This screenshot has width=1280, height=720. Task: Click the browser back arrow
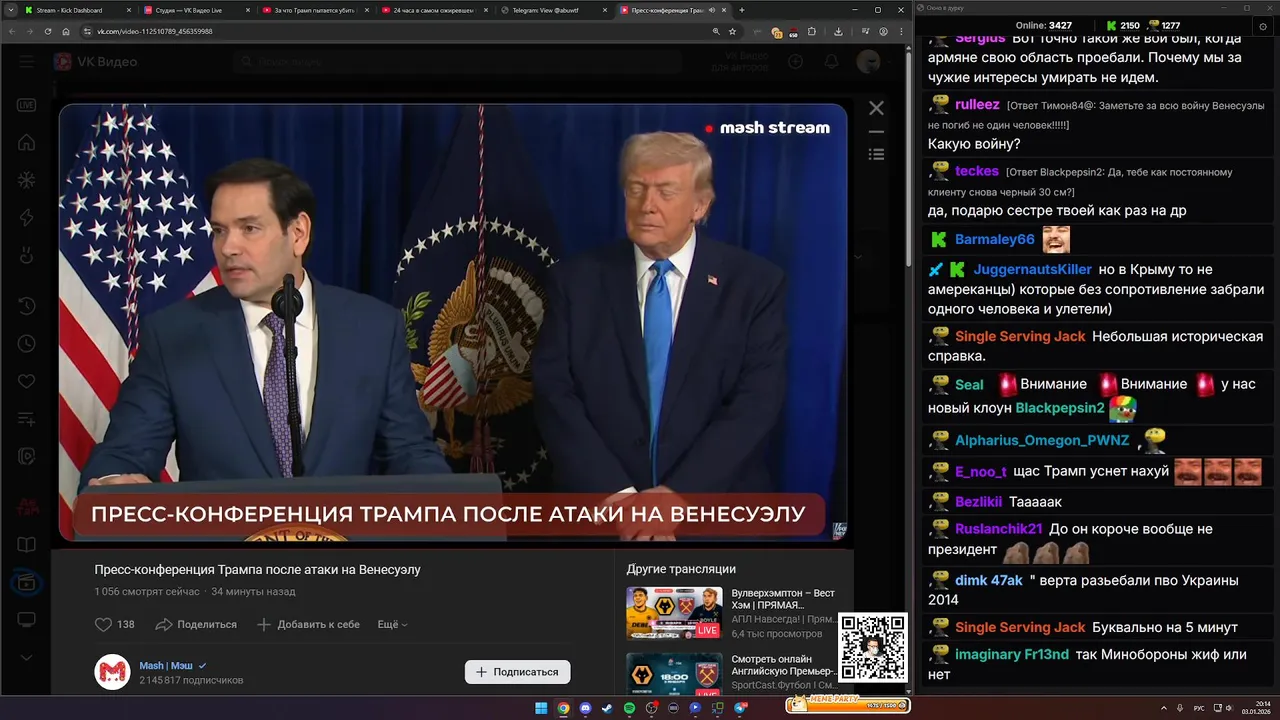(x=11, y=31)
